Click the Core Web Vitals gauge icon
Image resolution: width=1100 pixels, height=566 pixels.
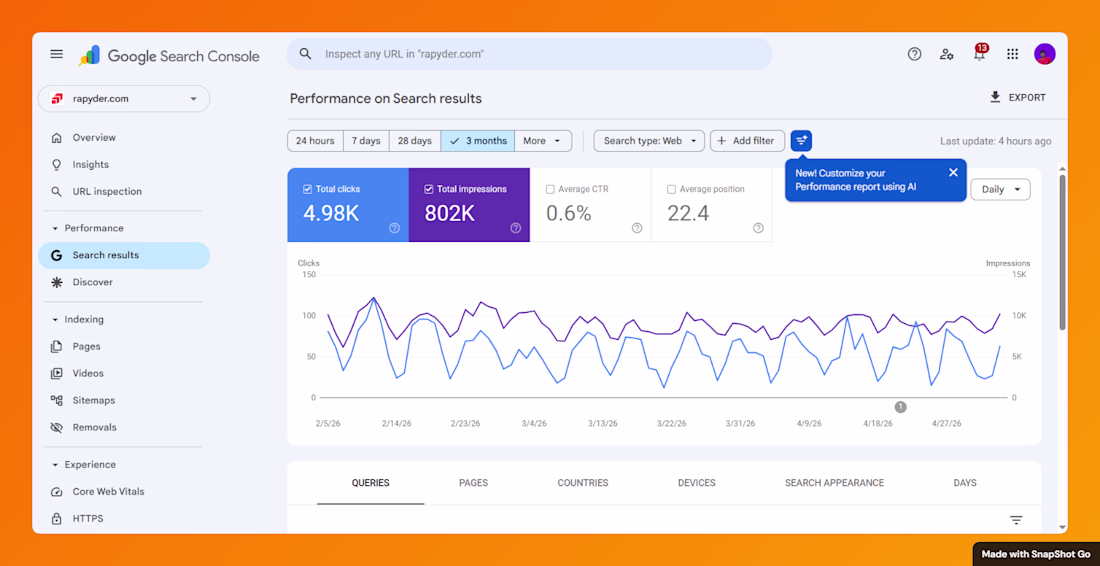pos(57,492)
